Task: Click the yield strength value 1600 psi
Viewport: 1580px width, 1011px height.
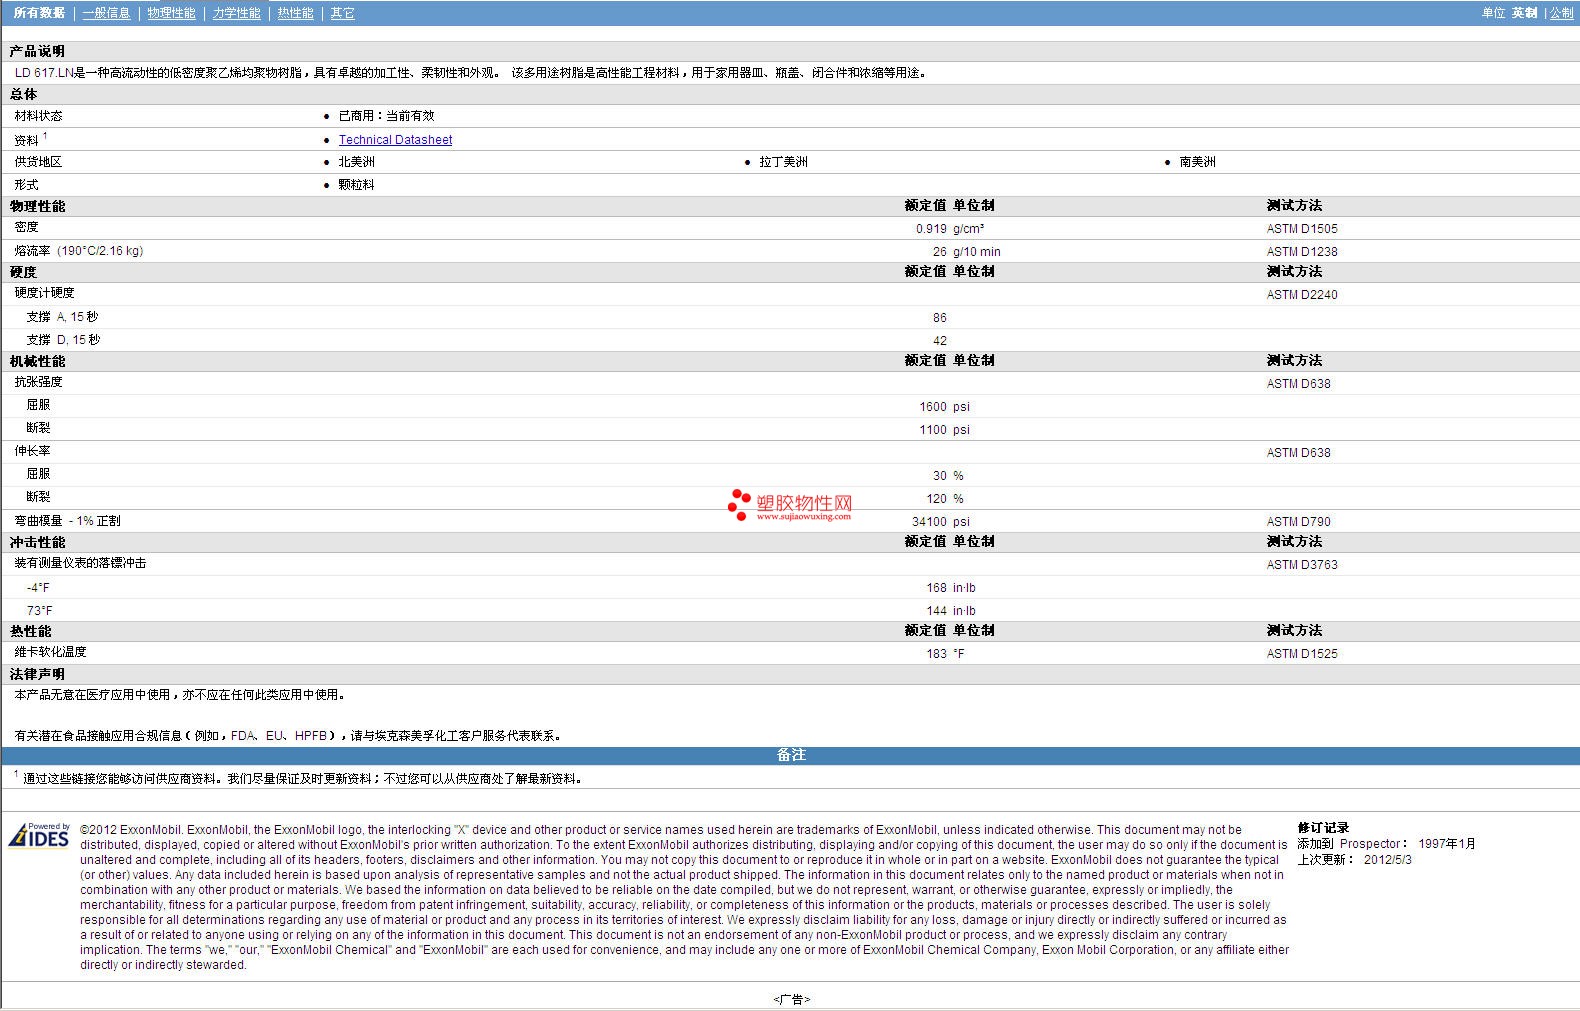Action: tap(944, 407)
